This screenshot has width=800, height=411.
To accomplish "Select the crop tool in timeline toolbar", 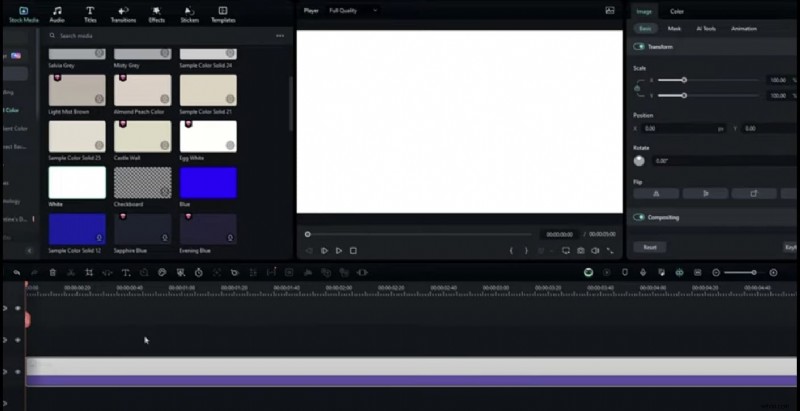I will click(x=88, y=272).
